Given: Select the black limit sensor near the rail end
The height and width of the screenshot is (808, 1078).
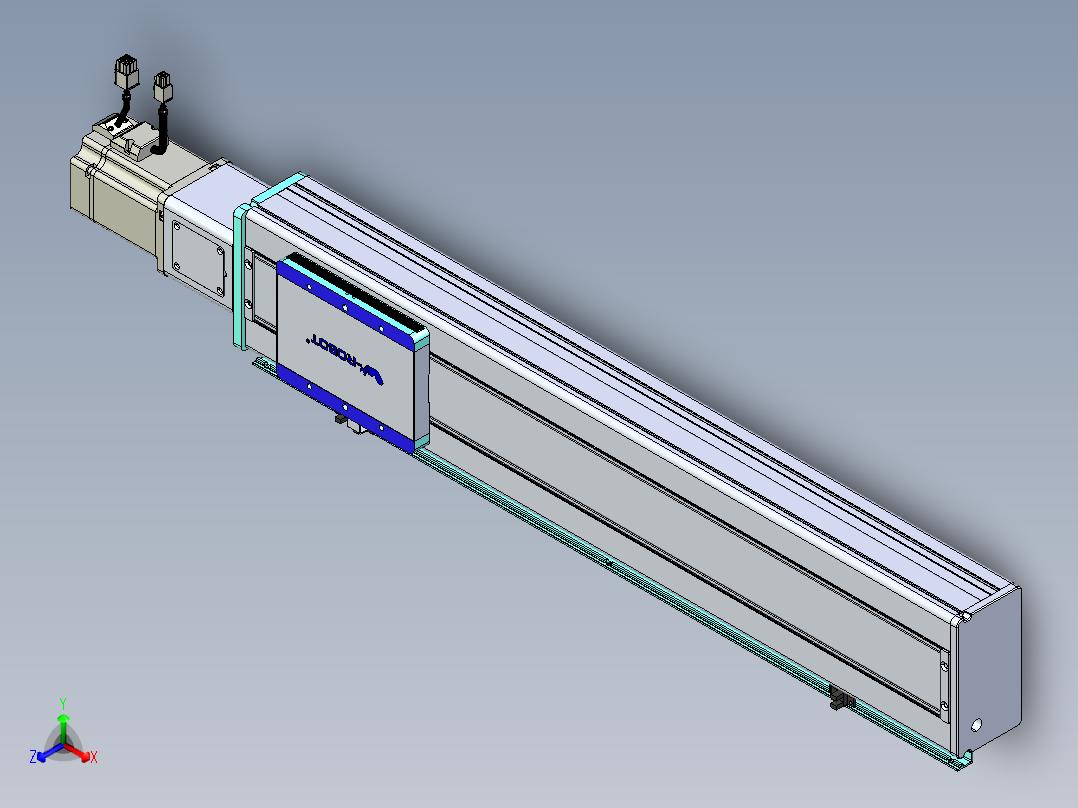Looking at the screenshot, I should point(842,698).
